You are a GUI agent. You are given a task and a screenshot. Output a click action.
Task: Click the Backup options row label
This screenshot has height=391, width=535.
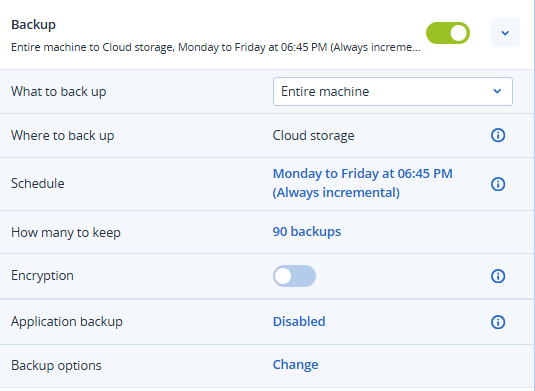pyautogui.click(x=56, y=366)
